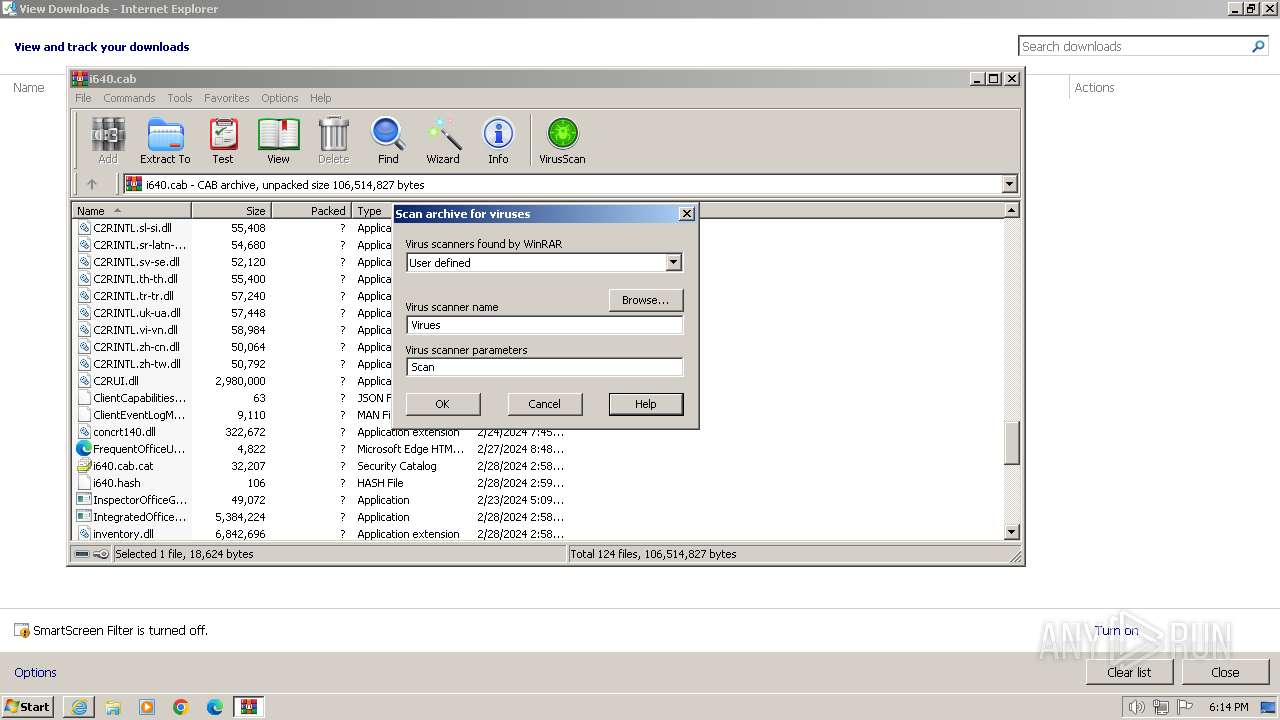Click the Info toolbar icon
Viewport: 1280px width, 720px height.
click(x=498, y=140)
